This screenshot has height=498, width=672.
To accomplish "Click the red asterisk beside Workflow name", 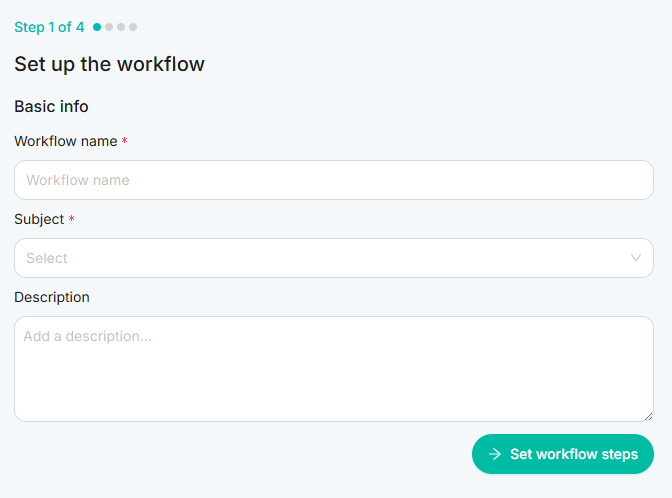I will pos(125,142).
